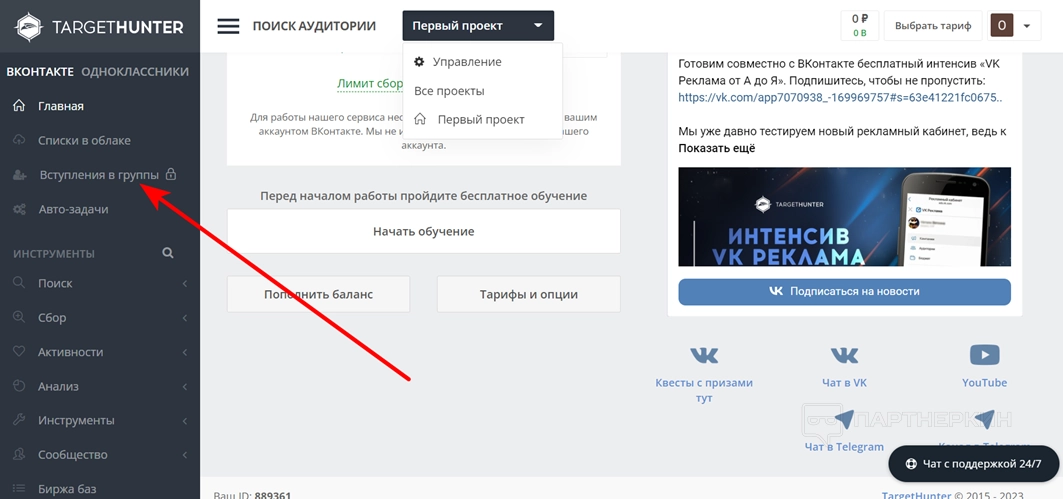Click Подписаться на новости button
Image resolution: width=1063 pixels, height=499 pixels.
click(844, 292)
